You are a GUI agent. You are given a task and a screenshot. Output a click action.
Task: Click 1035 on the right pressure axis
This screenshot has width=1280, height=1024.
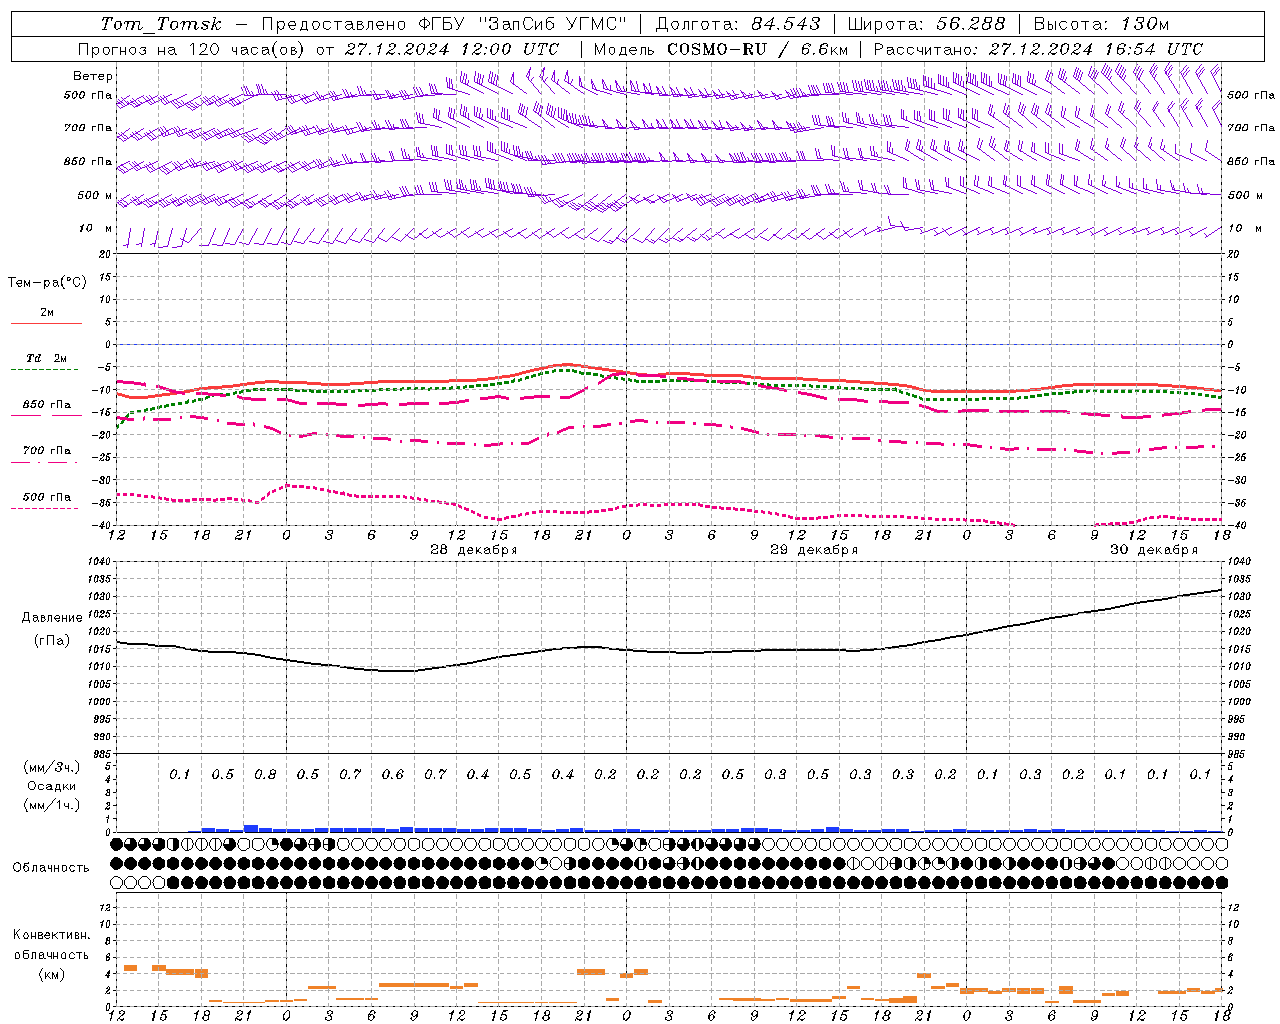[x=1239, y=579]
